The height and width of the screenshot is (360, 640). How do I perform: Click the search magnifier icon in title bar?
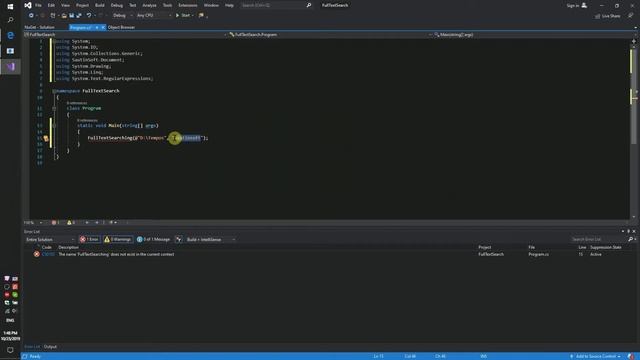click(x=309, y=5)
